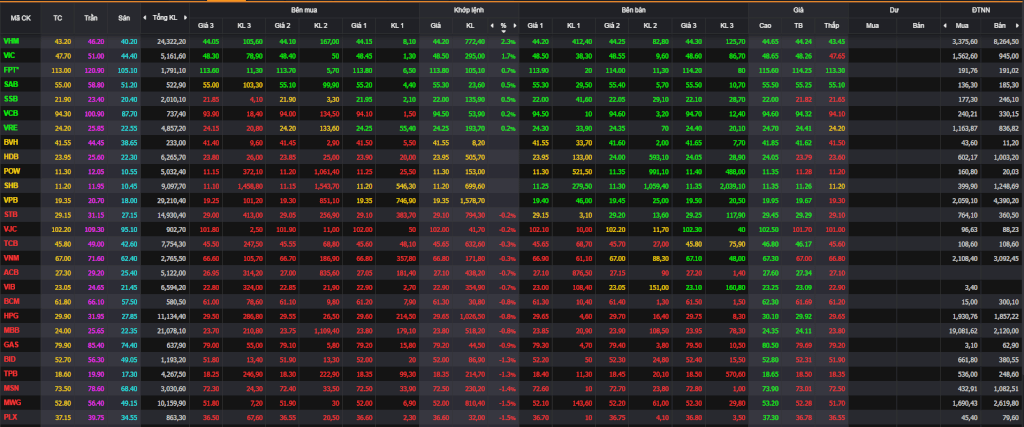The width and height of the screenshot is (1024, 427).
Task: Click the % change column header
Action: 503,25
